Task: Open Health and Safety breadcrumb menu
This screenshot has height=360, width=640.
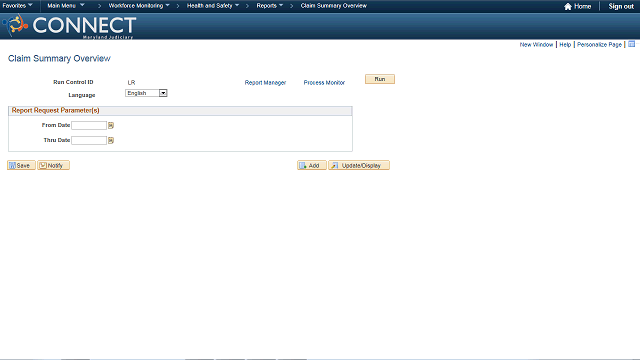Action: coord(213,6)
